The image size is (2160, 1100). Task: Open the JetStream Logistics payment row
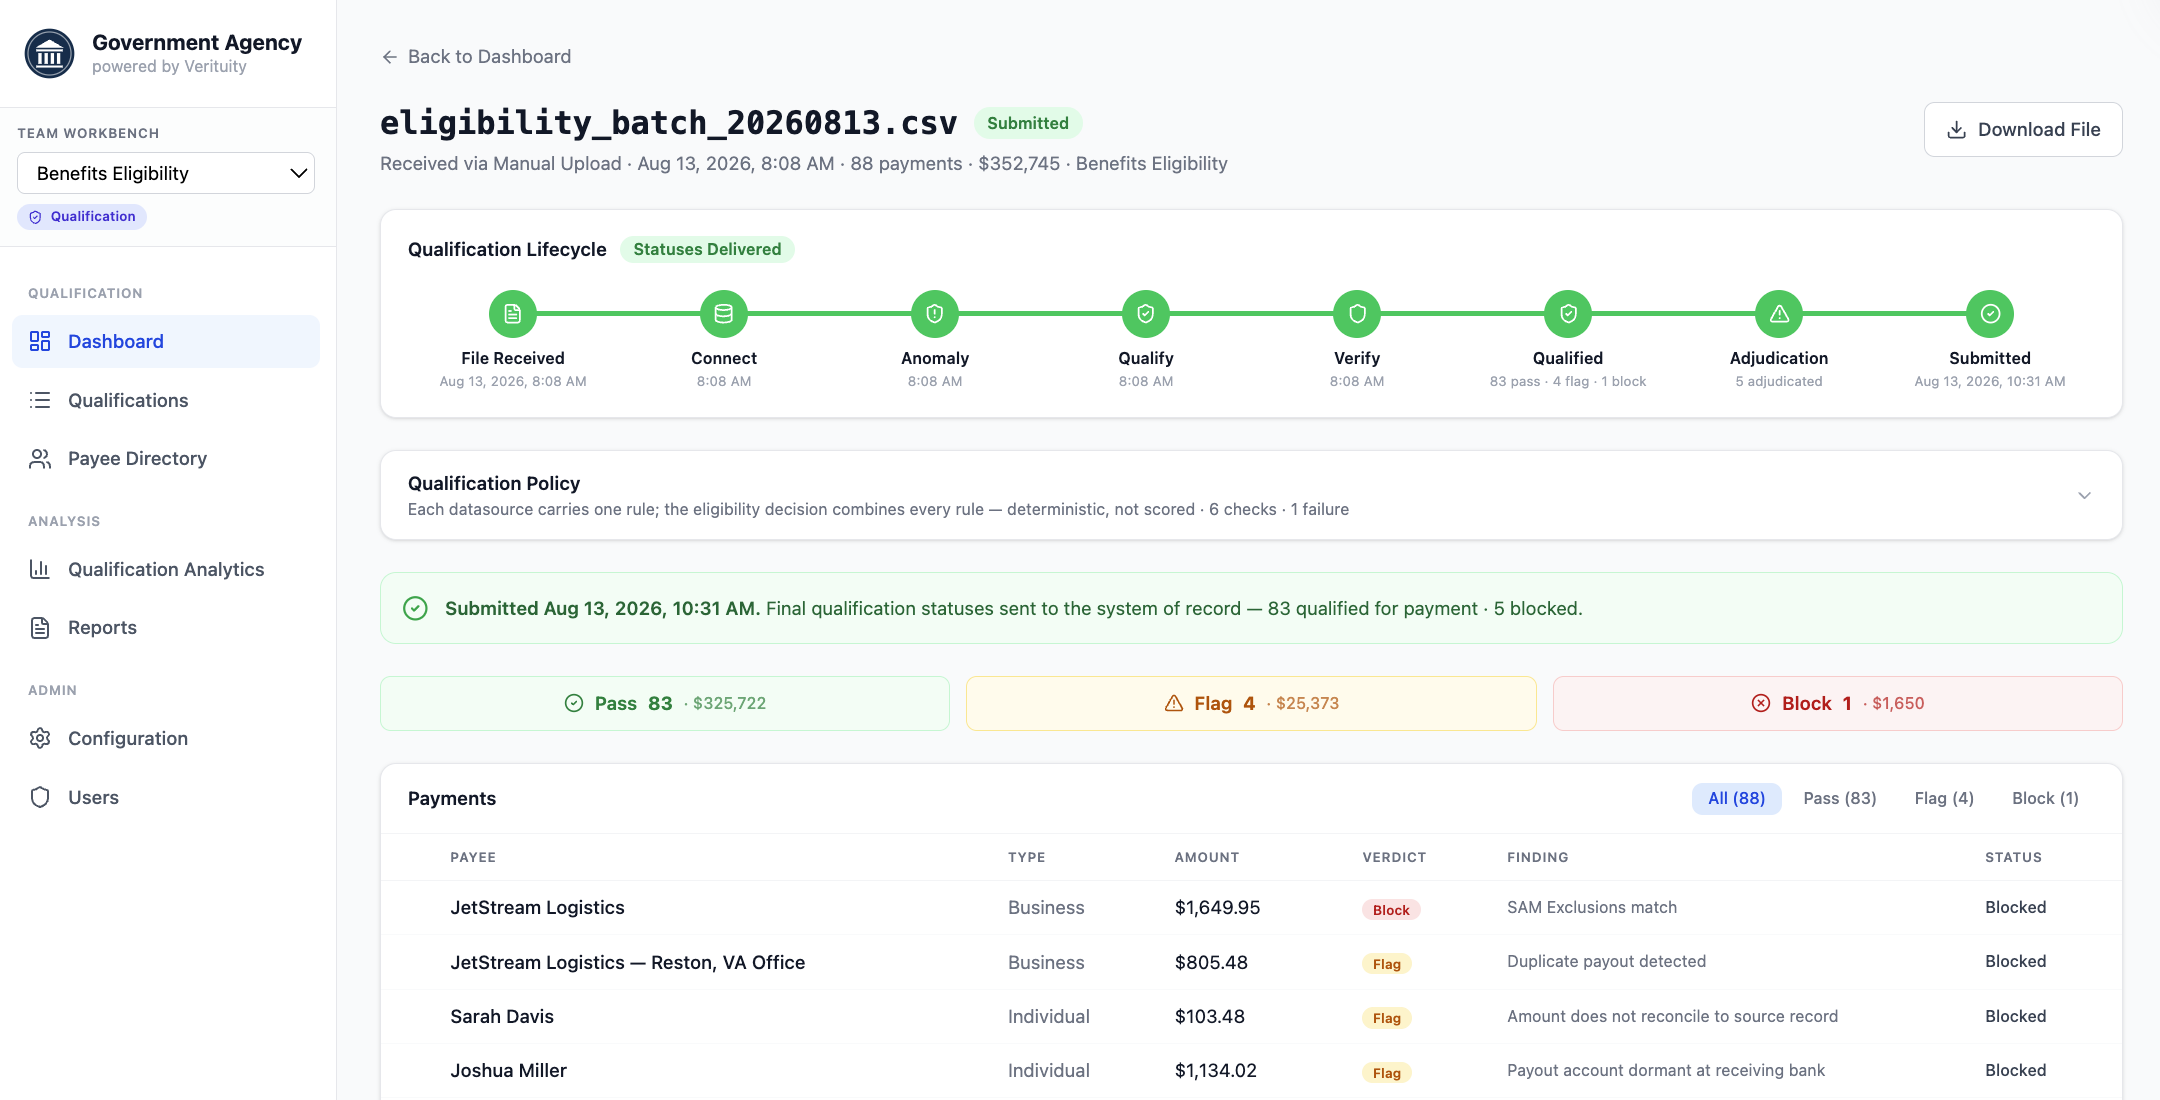pyautogui.click(x=1251, y=908)
